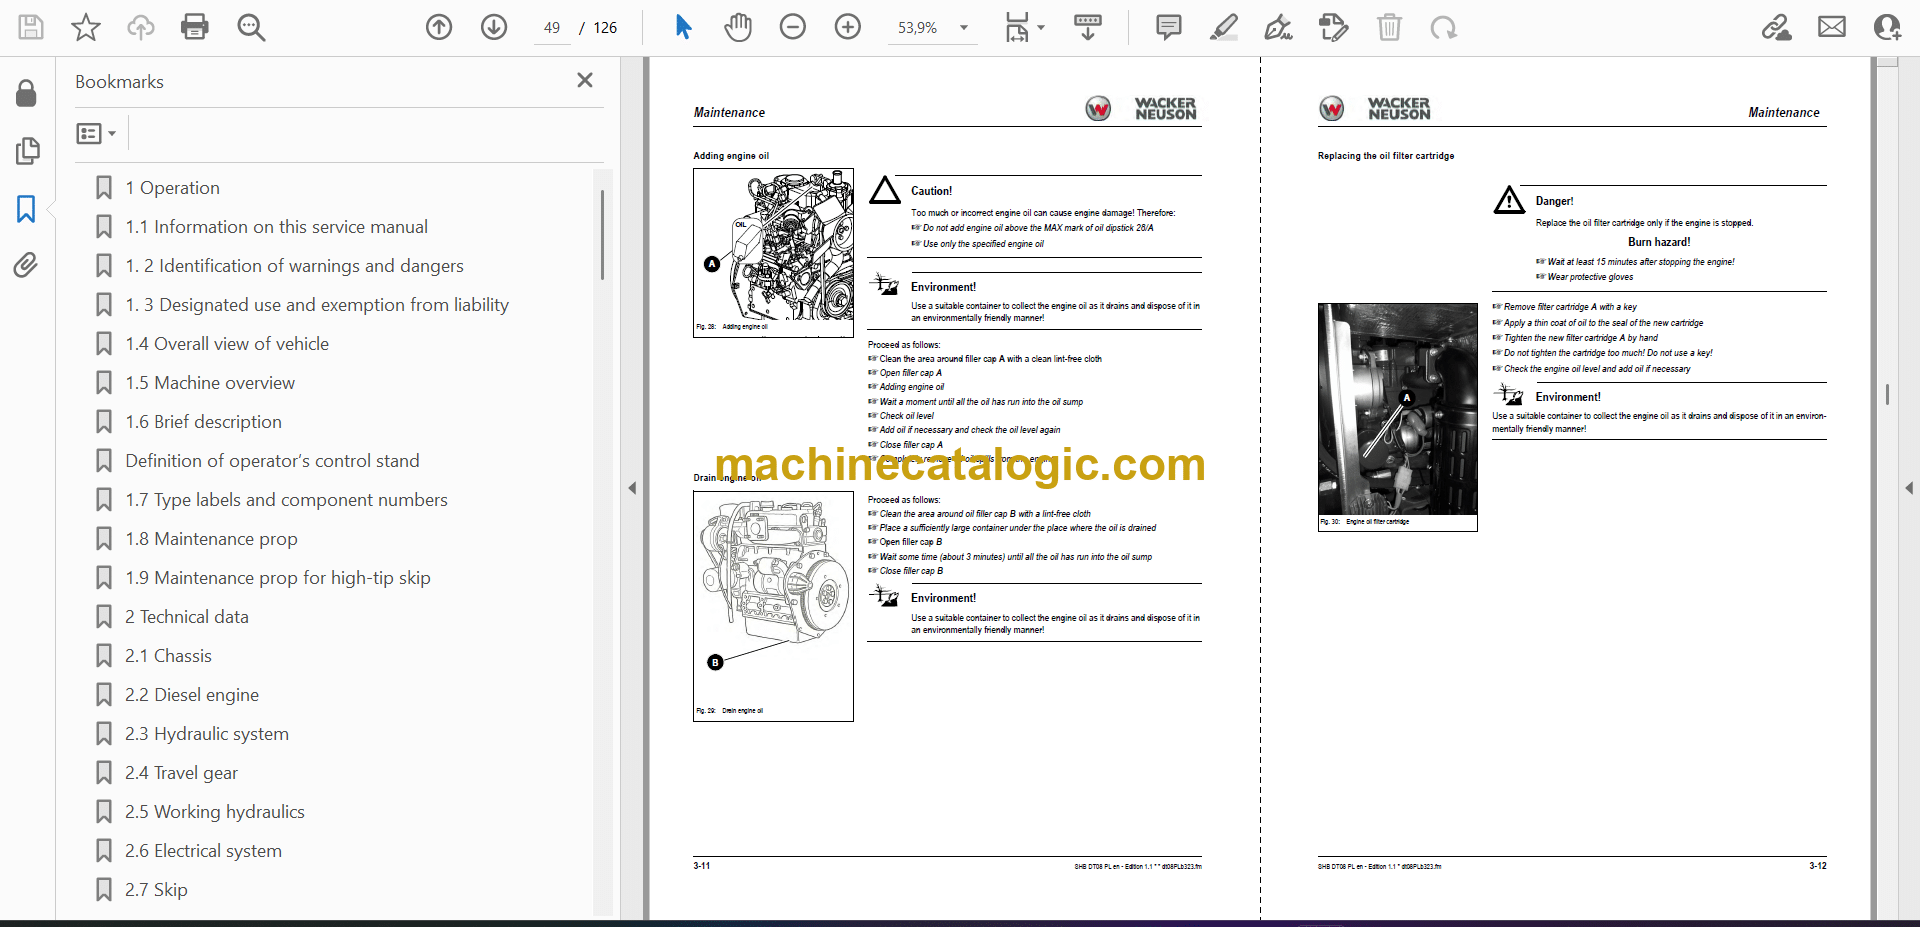Open the '2.2 Diesel engine' bookmark

[x=191, y=695]
